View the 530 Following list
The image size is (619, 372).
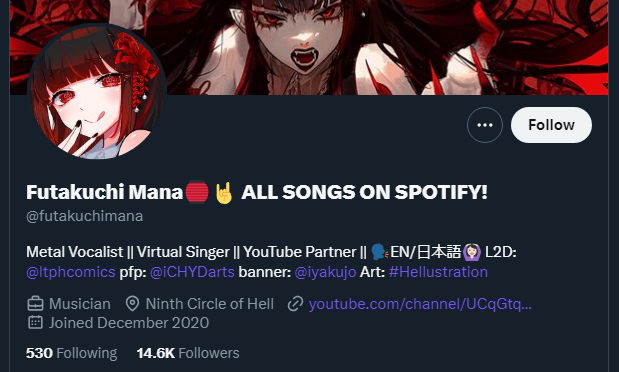(71, 353)
